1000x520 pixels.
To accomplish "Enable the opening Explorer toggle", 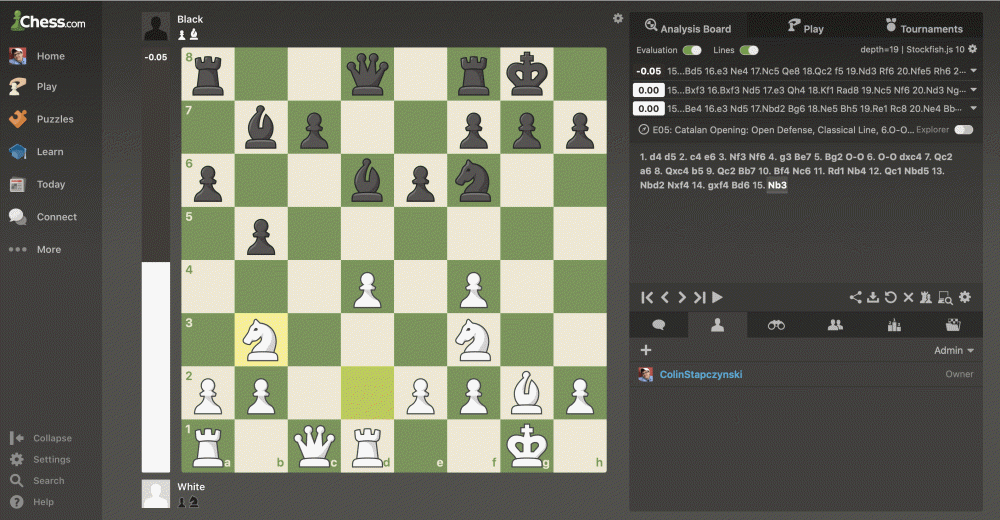I will click(963, 129).
